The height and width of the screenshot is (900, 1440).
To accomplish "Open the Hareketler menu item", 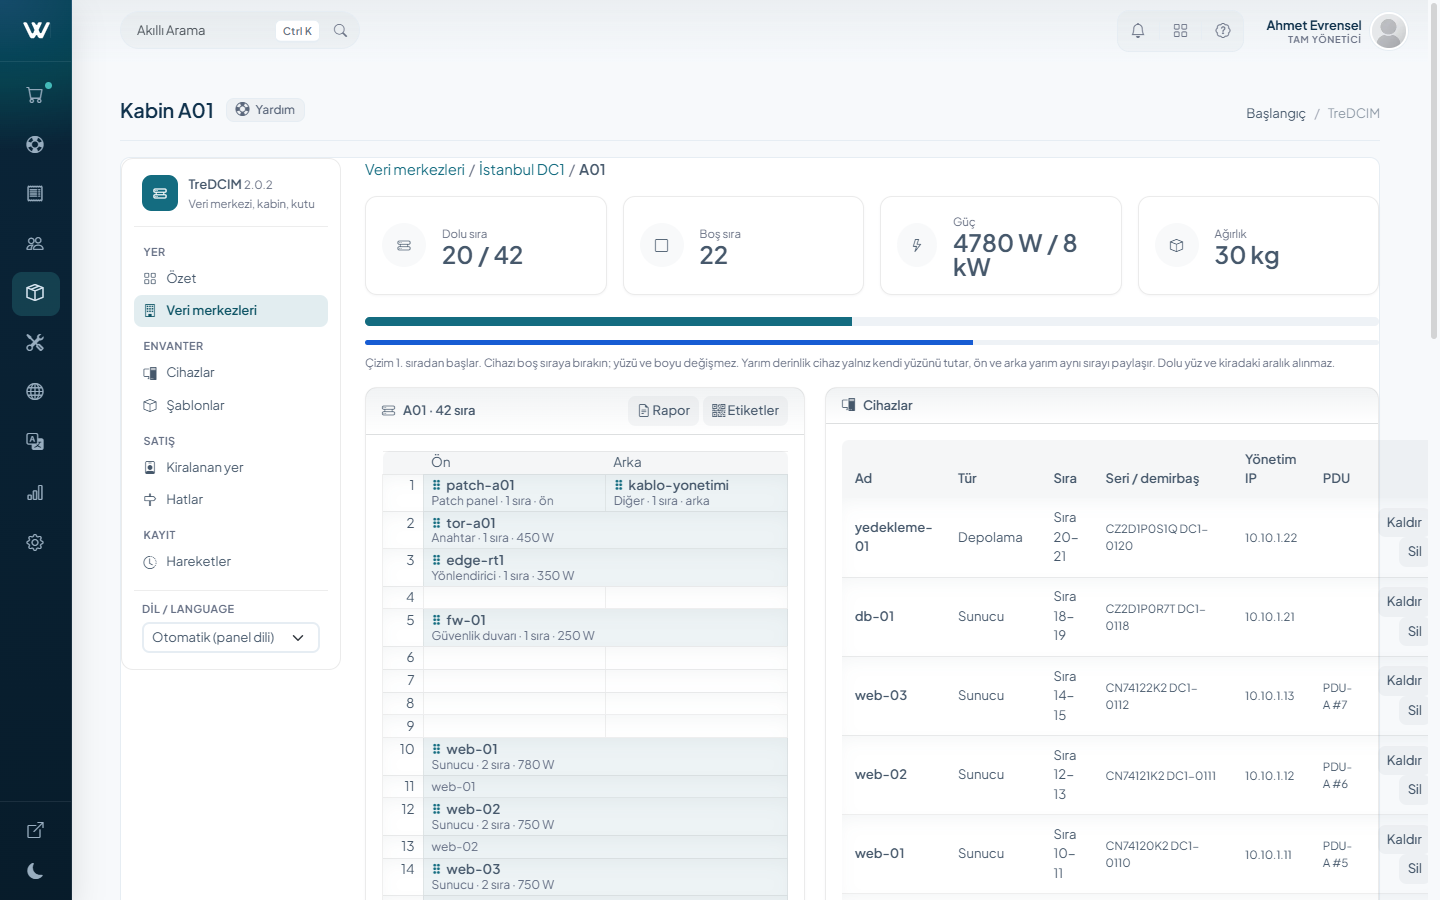I will click(x=231, y=561).
